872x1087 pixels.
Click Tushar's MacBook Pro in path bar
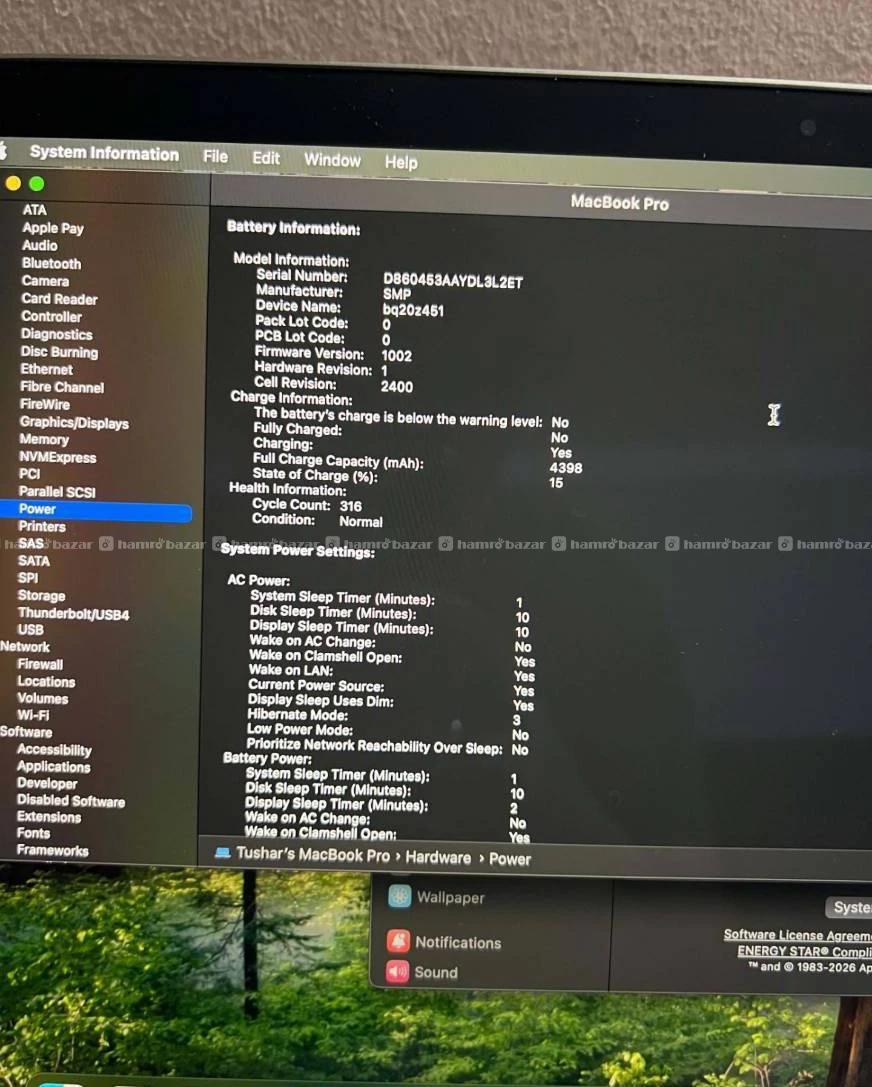[x=313, y=855]
